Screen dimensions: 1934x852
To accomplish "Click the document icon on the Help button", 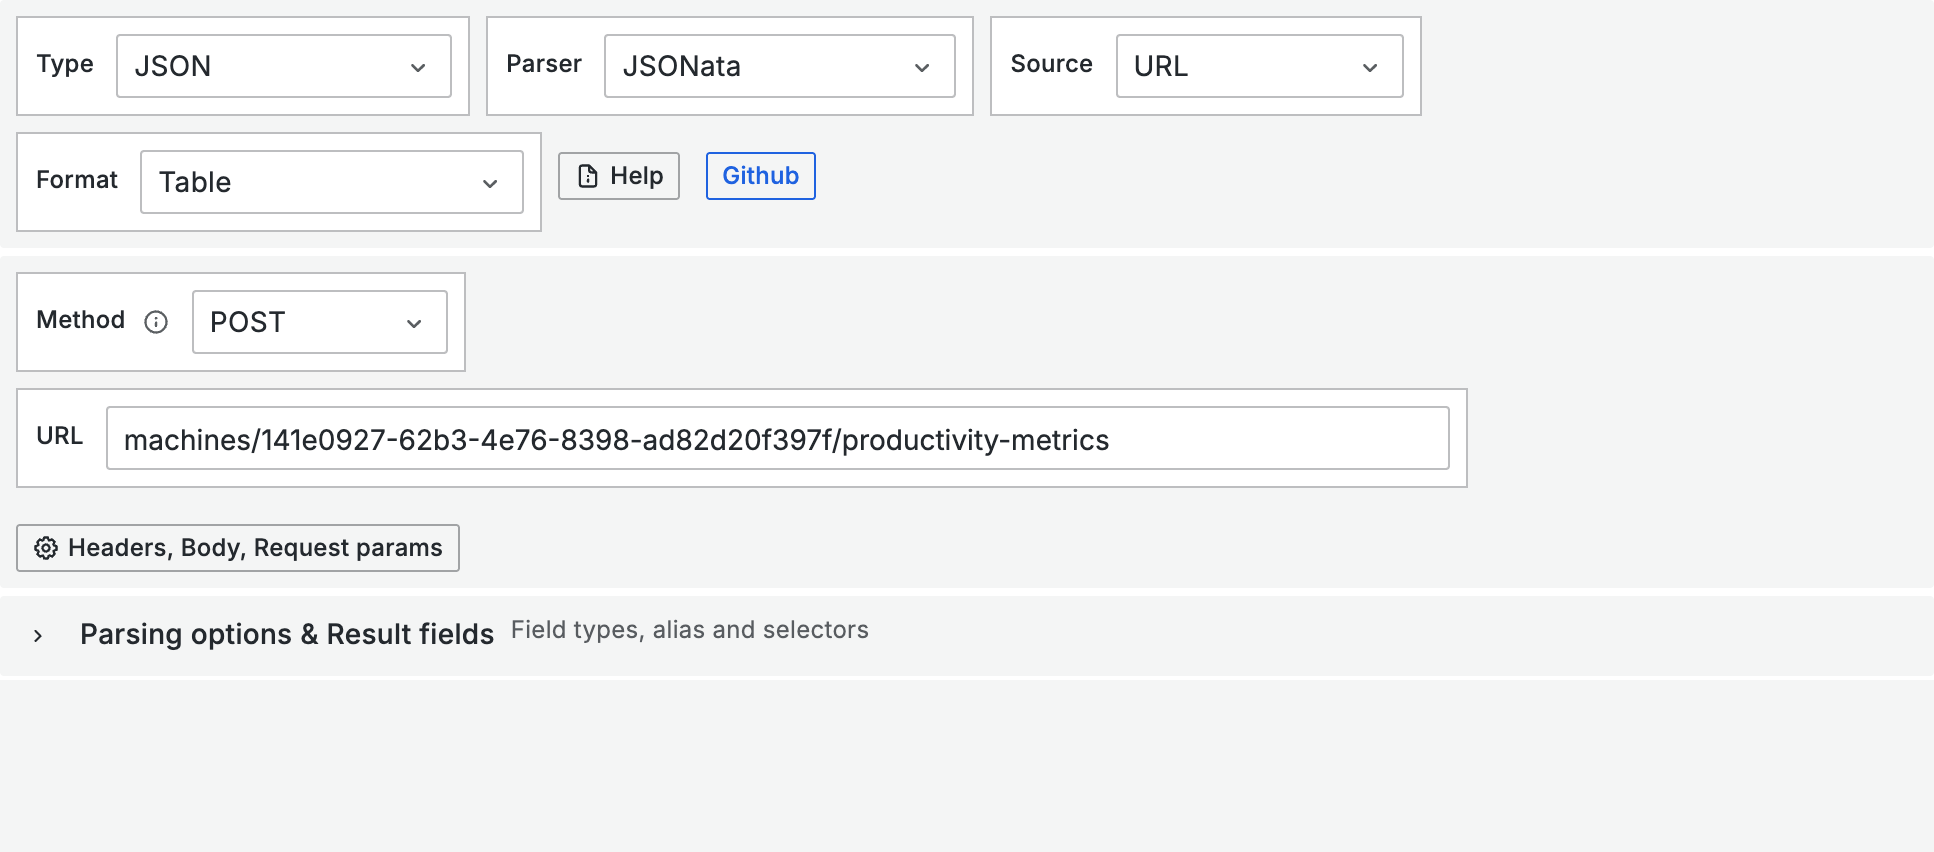I will (x=588, y=176).
